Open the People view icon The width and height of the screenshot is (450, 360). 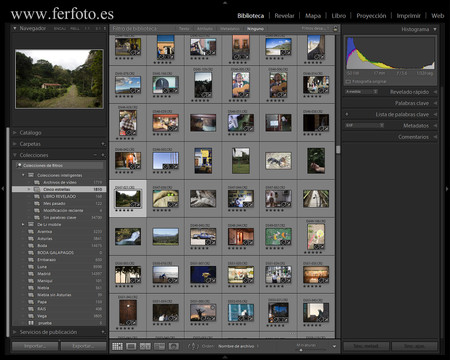[x=173, y=346]
